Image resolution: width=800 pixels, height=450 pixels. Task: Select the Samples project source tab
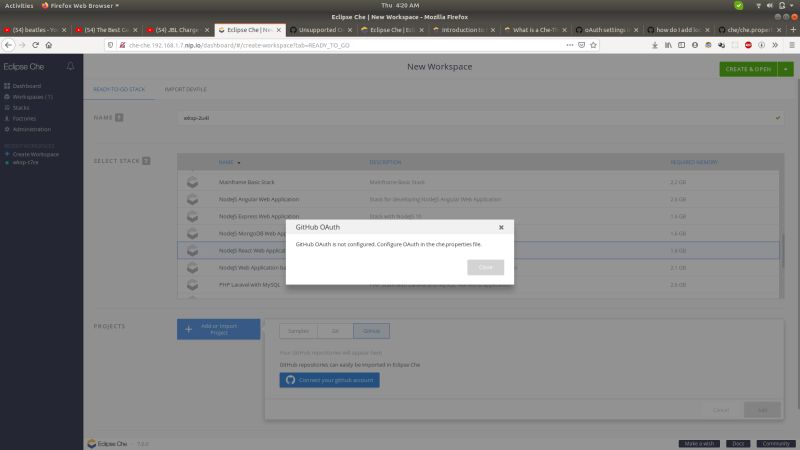point(298,331)
